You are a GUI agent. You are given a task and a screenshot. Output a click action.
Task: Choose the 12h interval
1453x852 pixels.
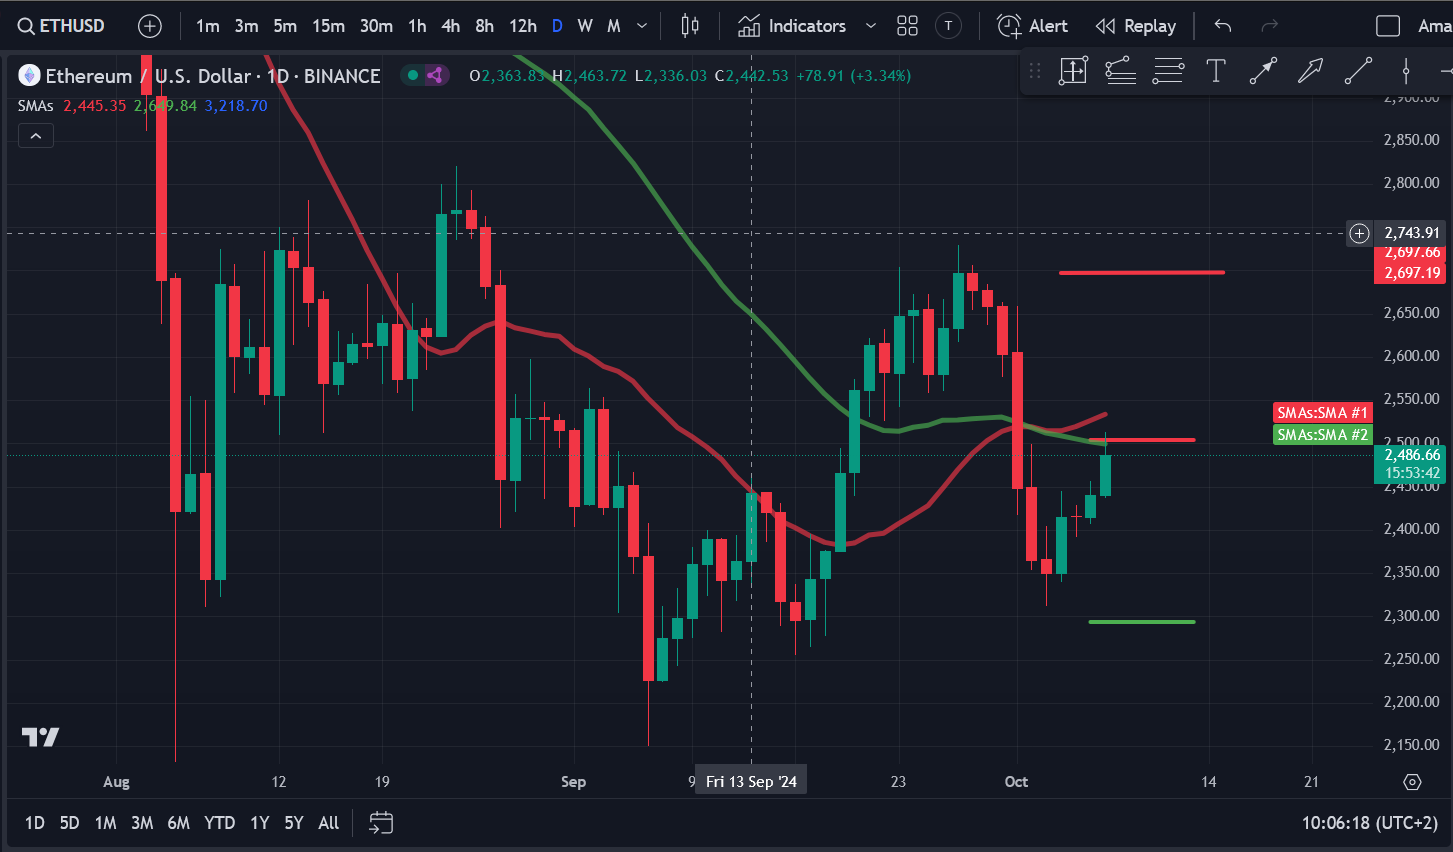click(x=523, y=26)
